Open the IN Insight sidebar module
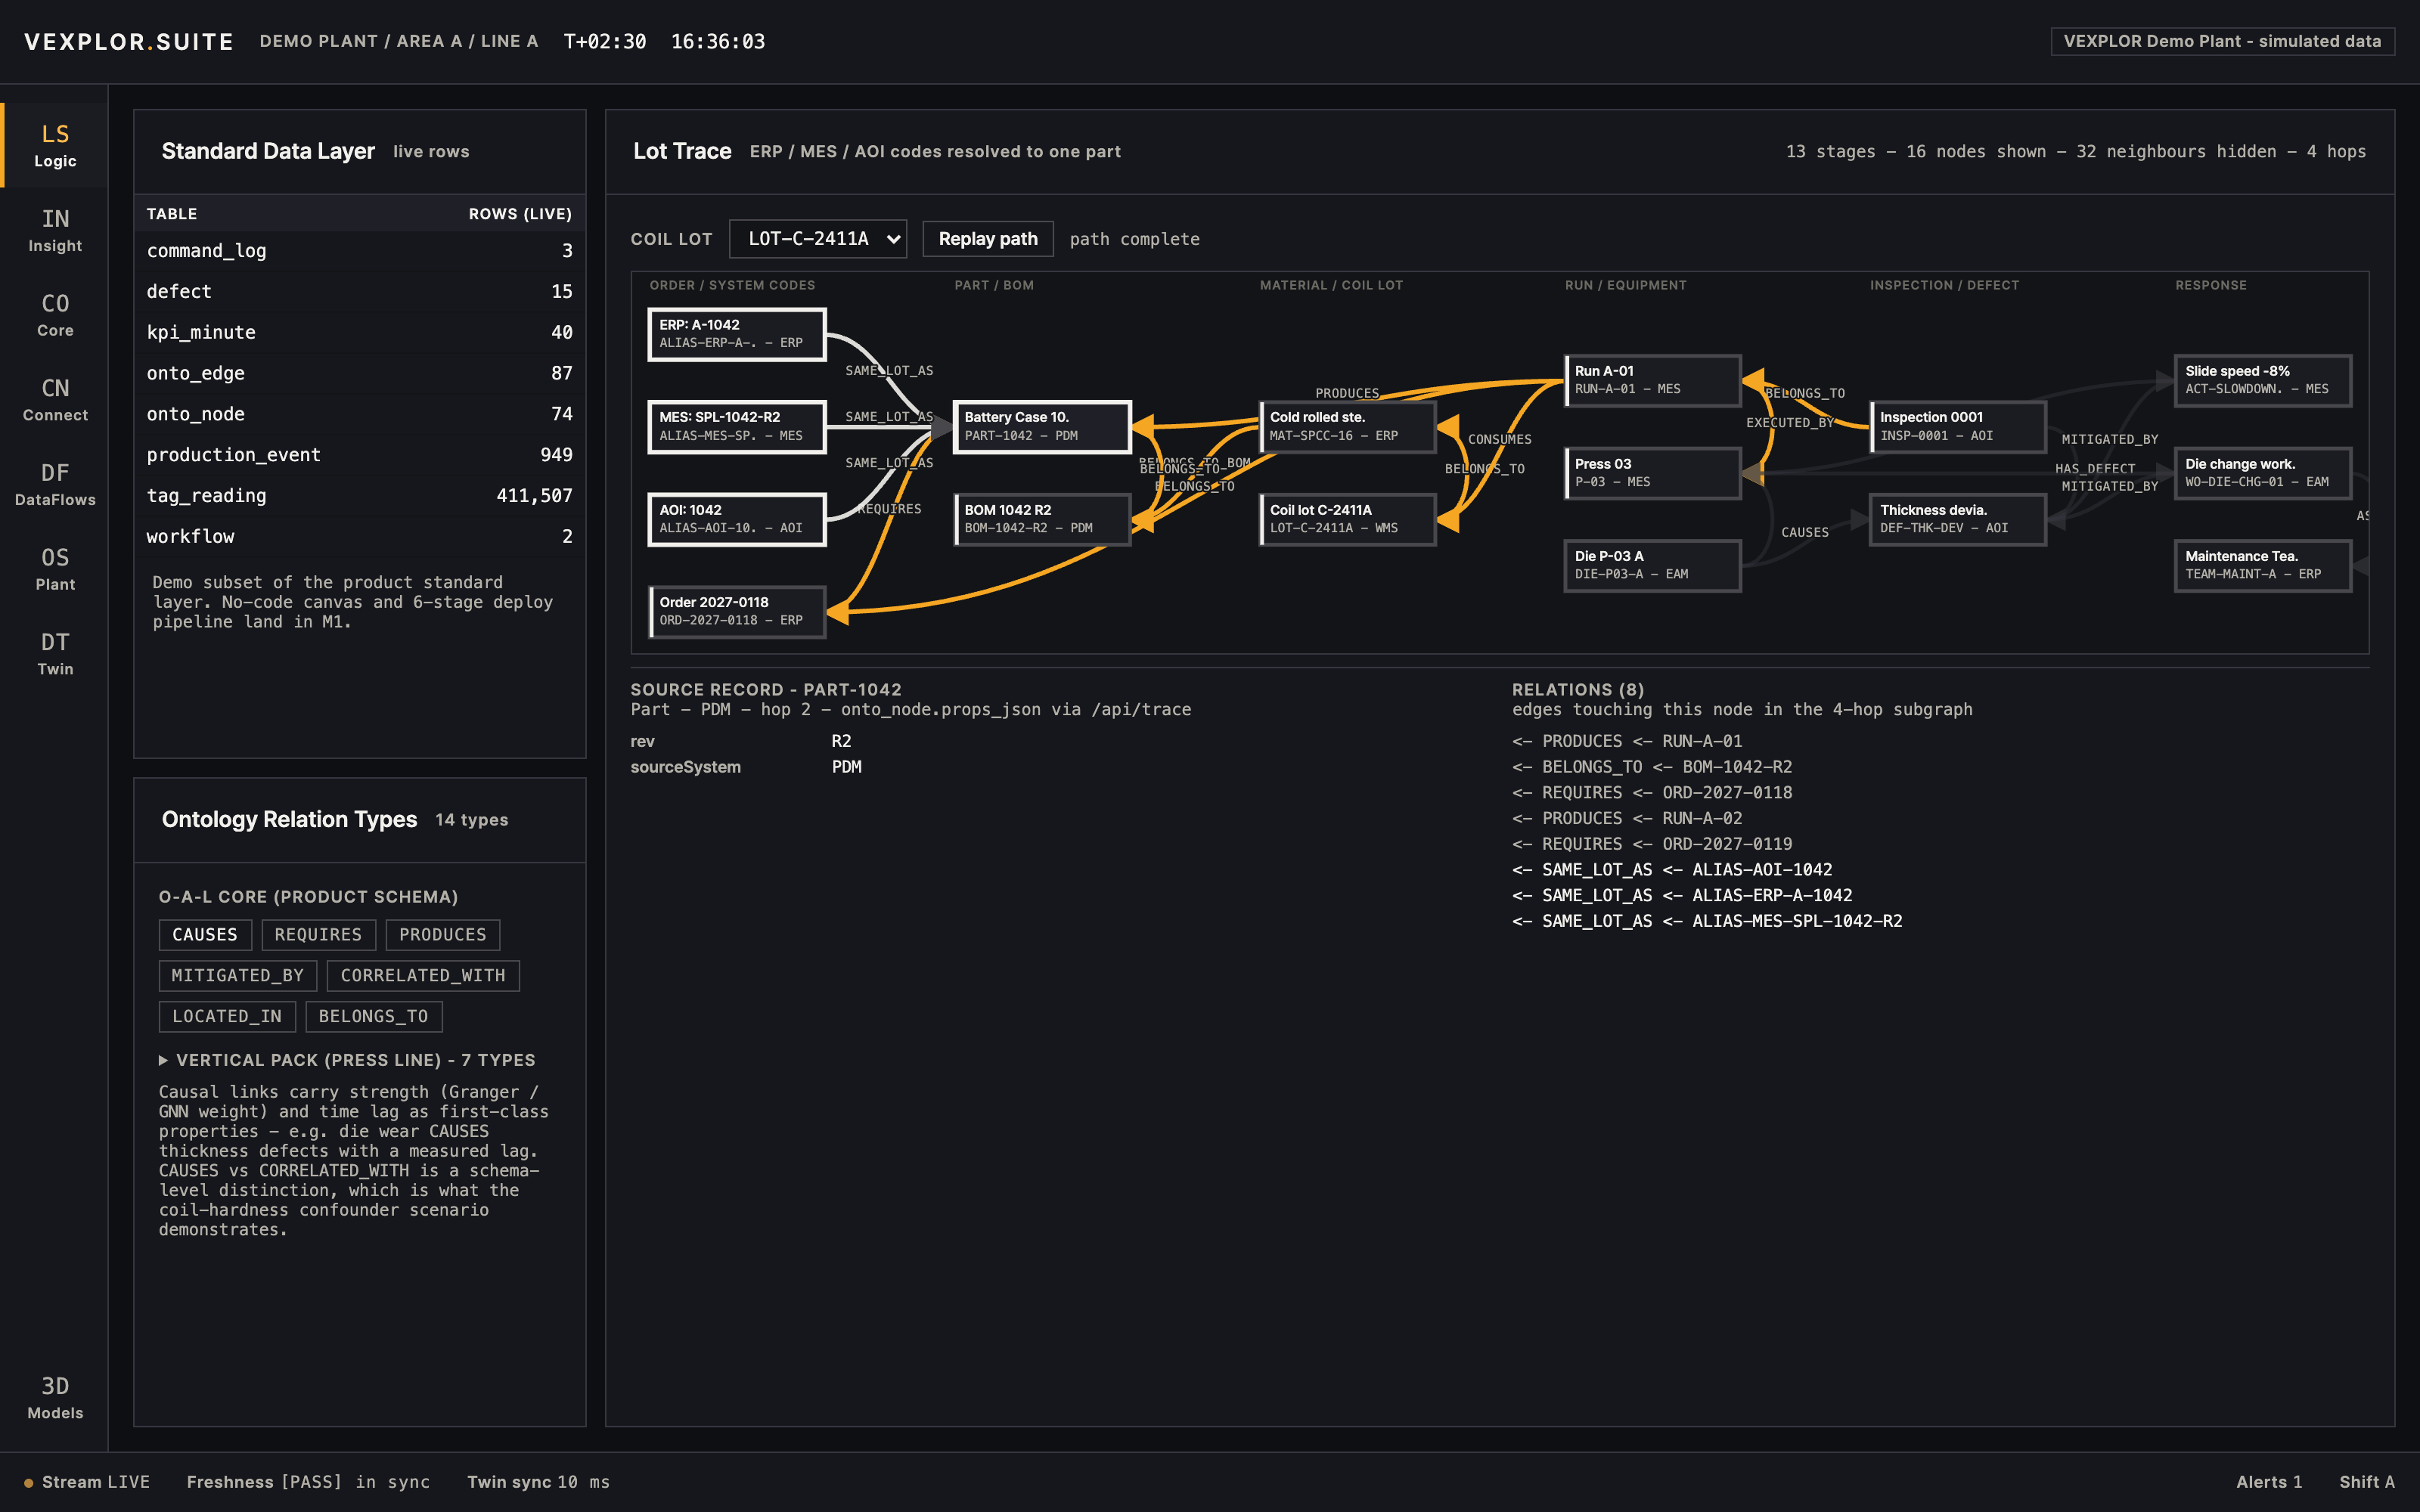 [55, 230]
